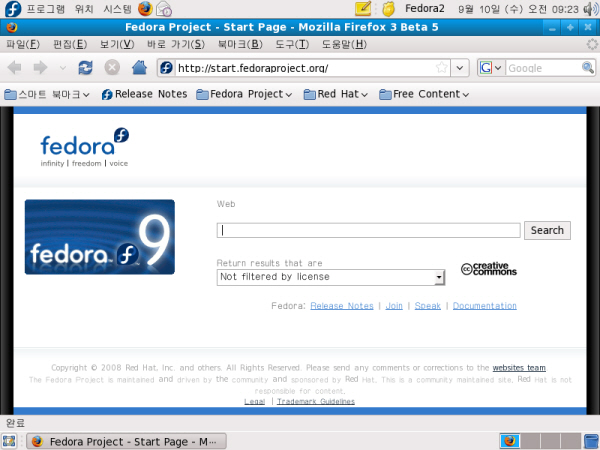Launch the mail client panel icon

point(164,9)
